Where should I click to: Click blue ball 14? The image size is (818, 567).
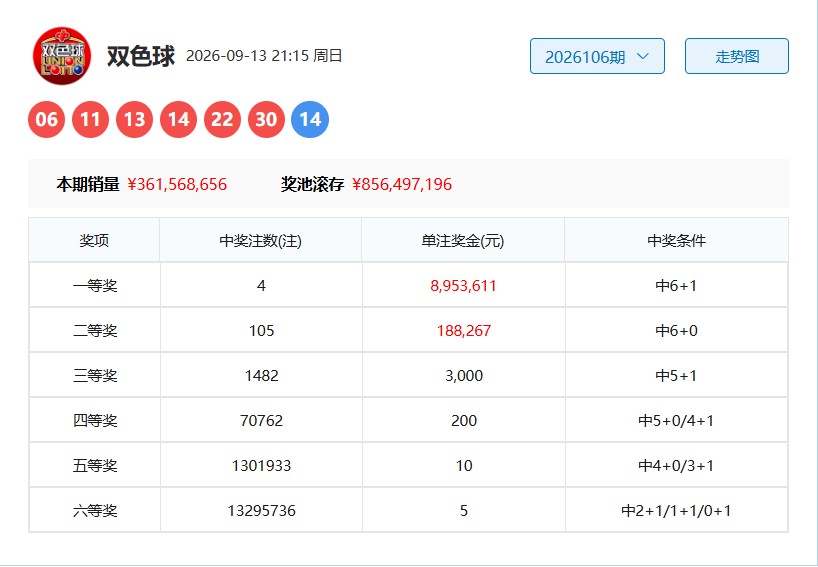click(310, 119)
